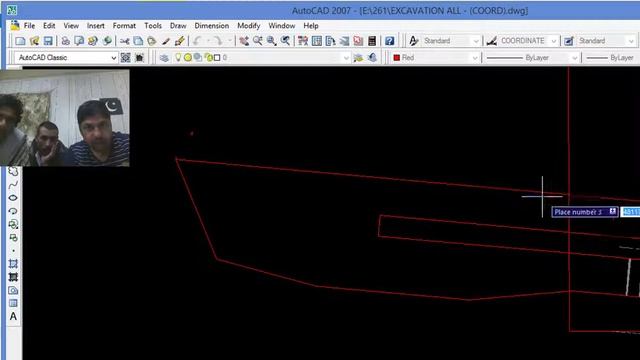Image resolution: width=640 pixels, height=360 pixels.
Task: Click the Copy to clipboard icon
Action: [x=138, y=41]
